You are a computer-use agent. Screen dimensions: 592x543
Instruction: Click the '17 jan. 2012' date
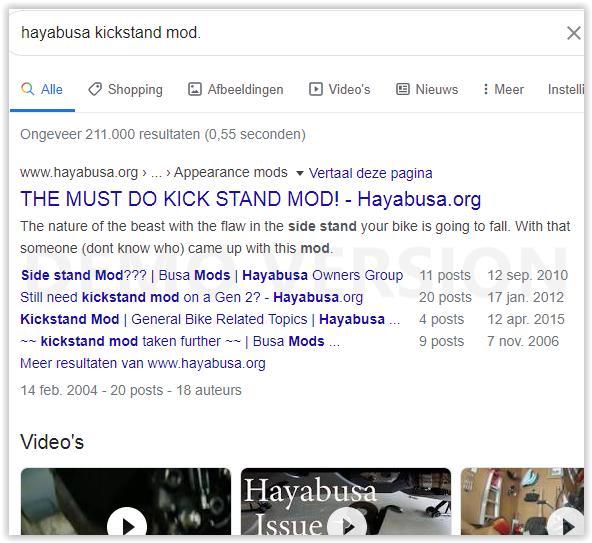point(525,297)
